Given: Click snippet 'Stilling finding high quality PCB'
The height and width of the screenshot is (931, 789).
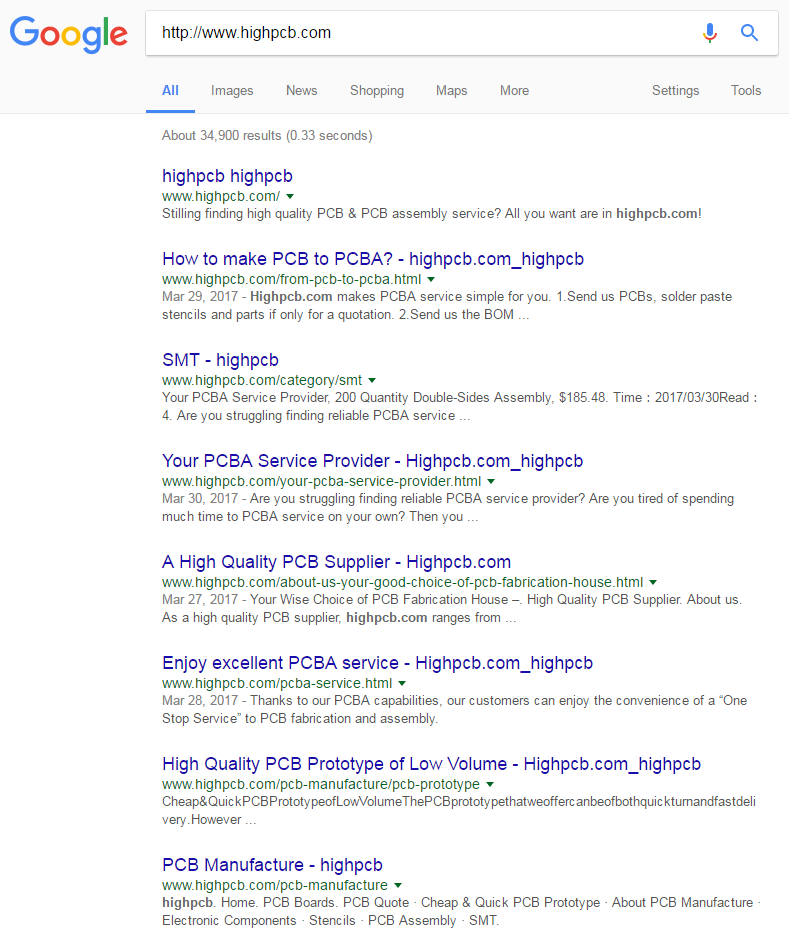Looking at the screenshot, I should coord(432,214).
